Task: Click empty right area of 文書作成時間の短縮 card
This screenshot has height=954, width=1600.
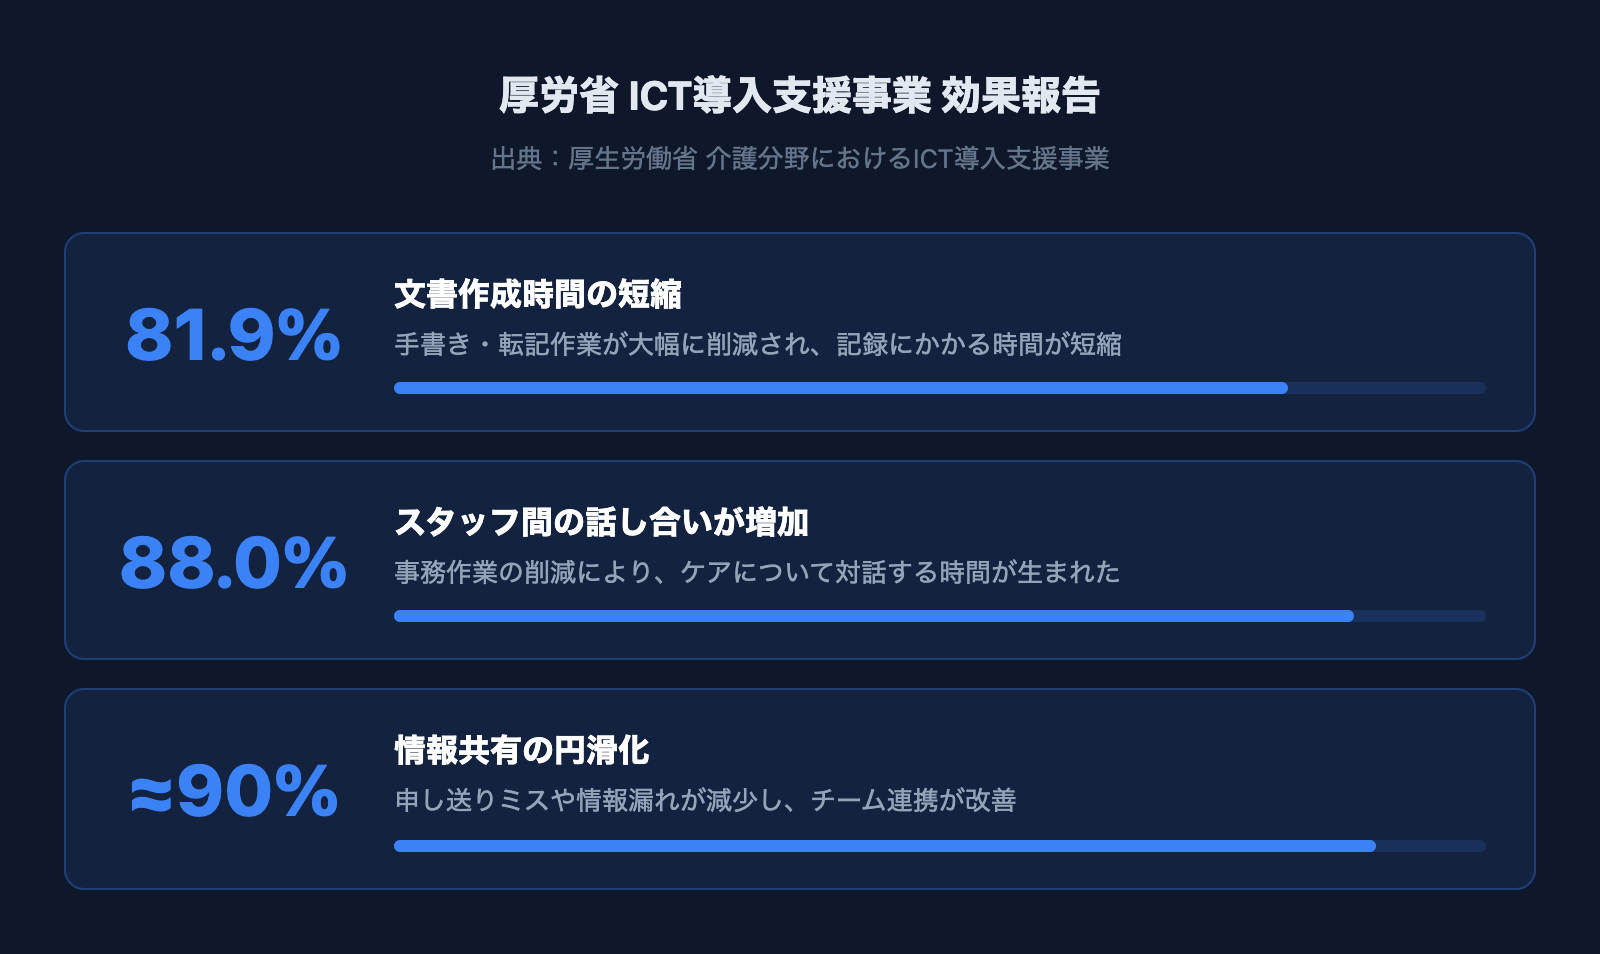Action: 1350,300
